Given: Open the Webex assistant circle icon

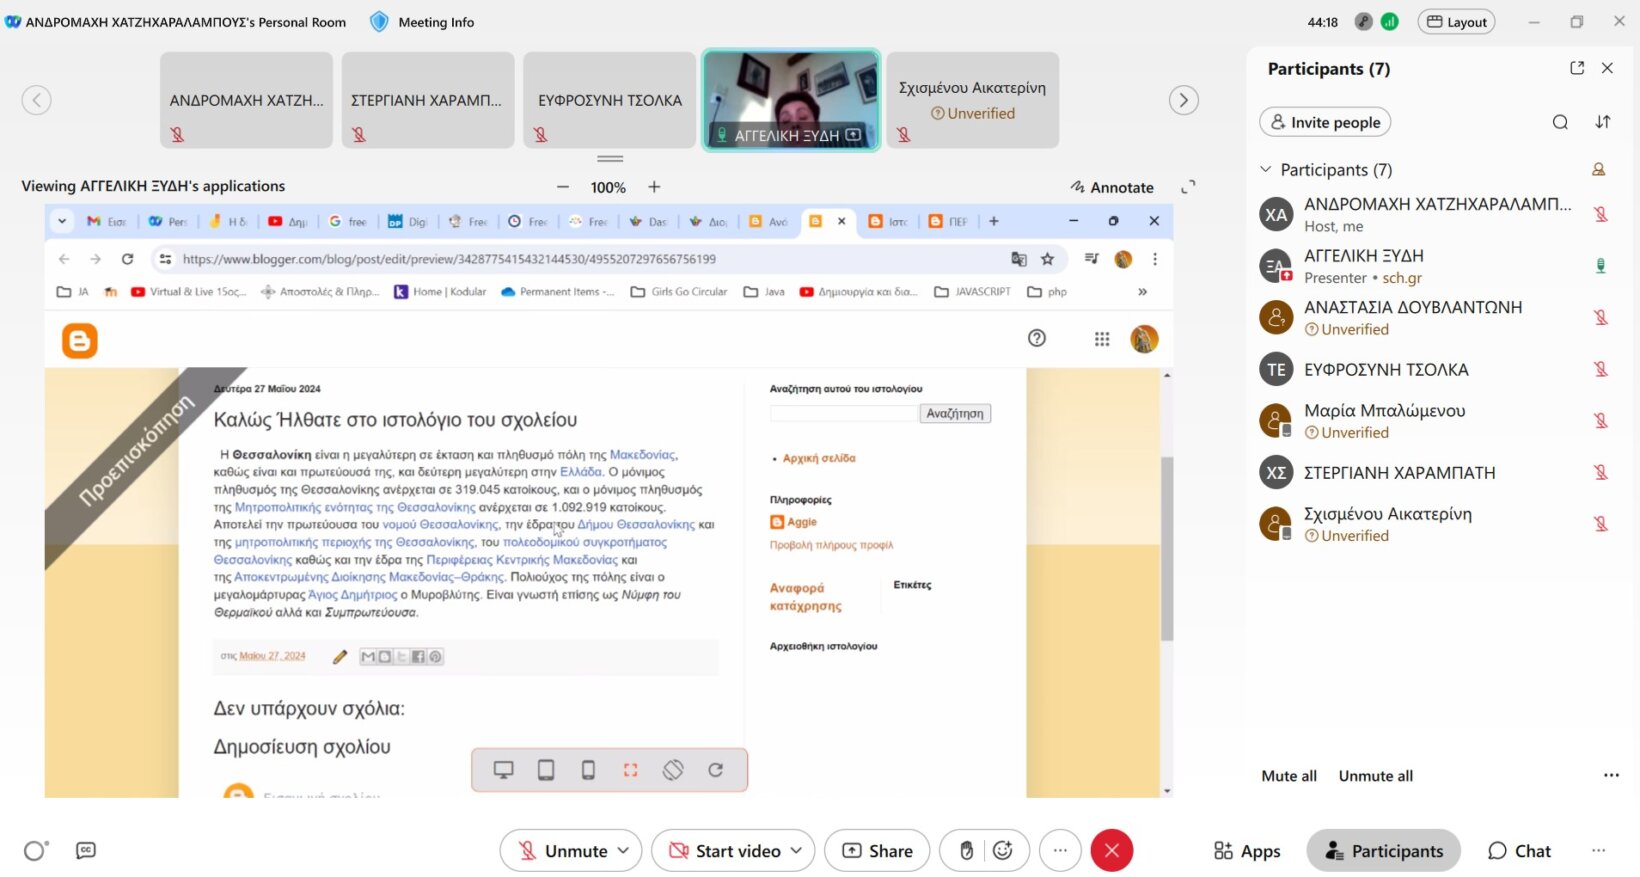Looking at the screenshot, I should 35,851.
